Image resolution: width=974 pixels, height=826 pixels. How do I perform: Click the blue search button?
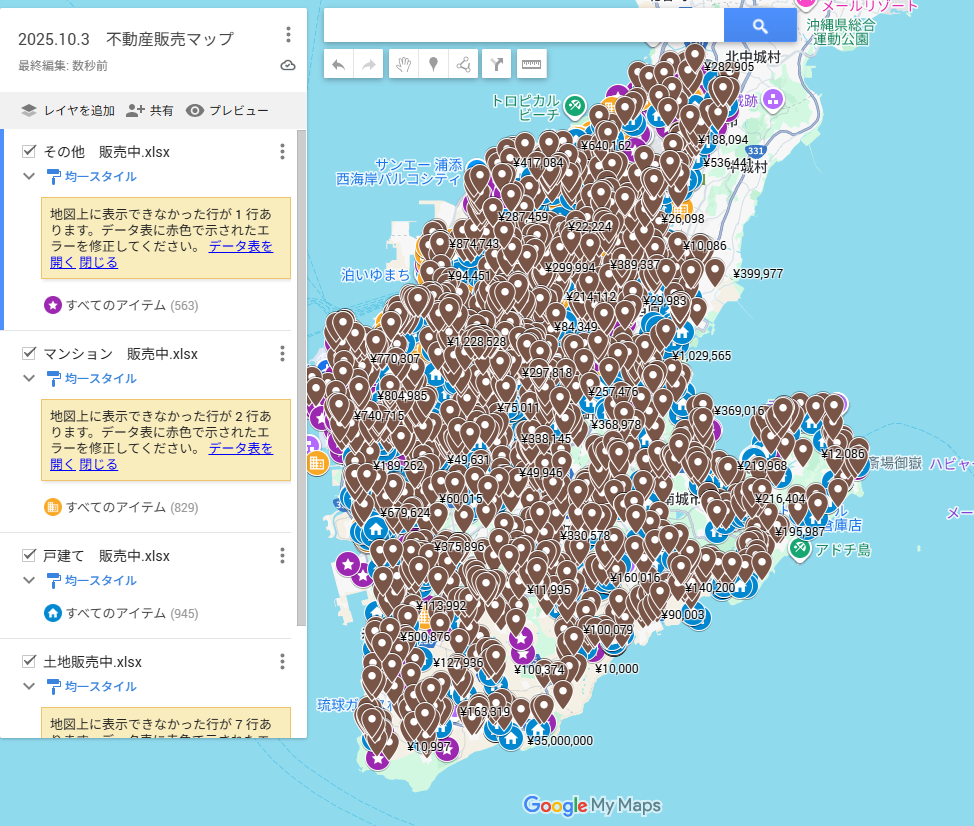coord(760,26)
